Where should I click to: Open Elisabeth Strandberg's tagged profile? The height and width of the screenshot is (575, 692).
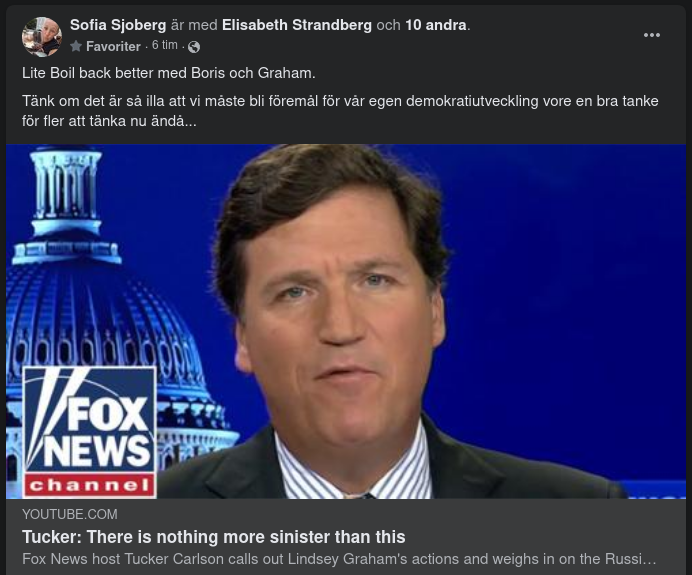297,25
